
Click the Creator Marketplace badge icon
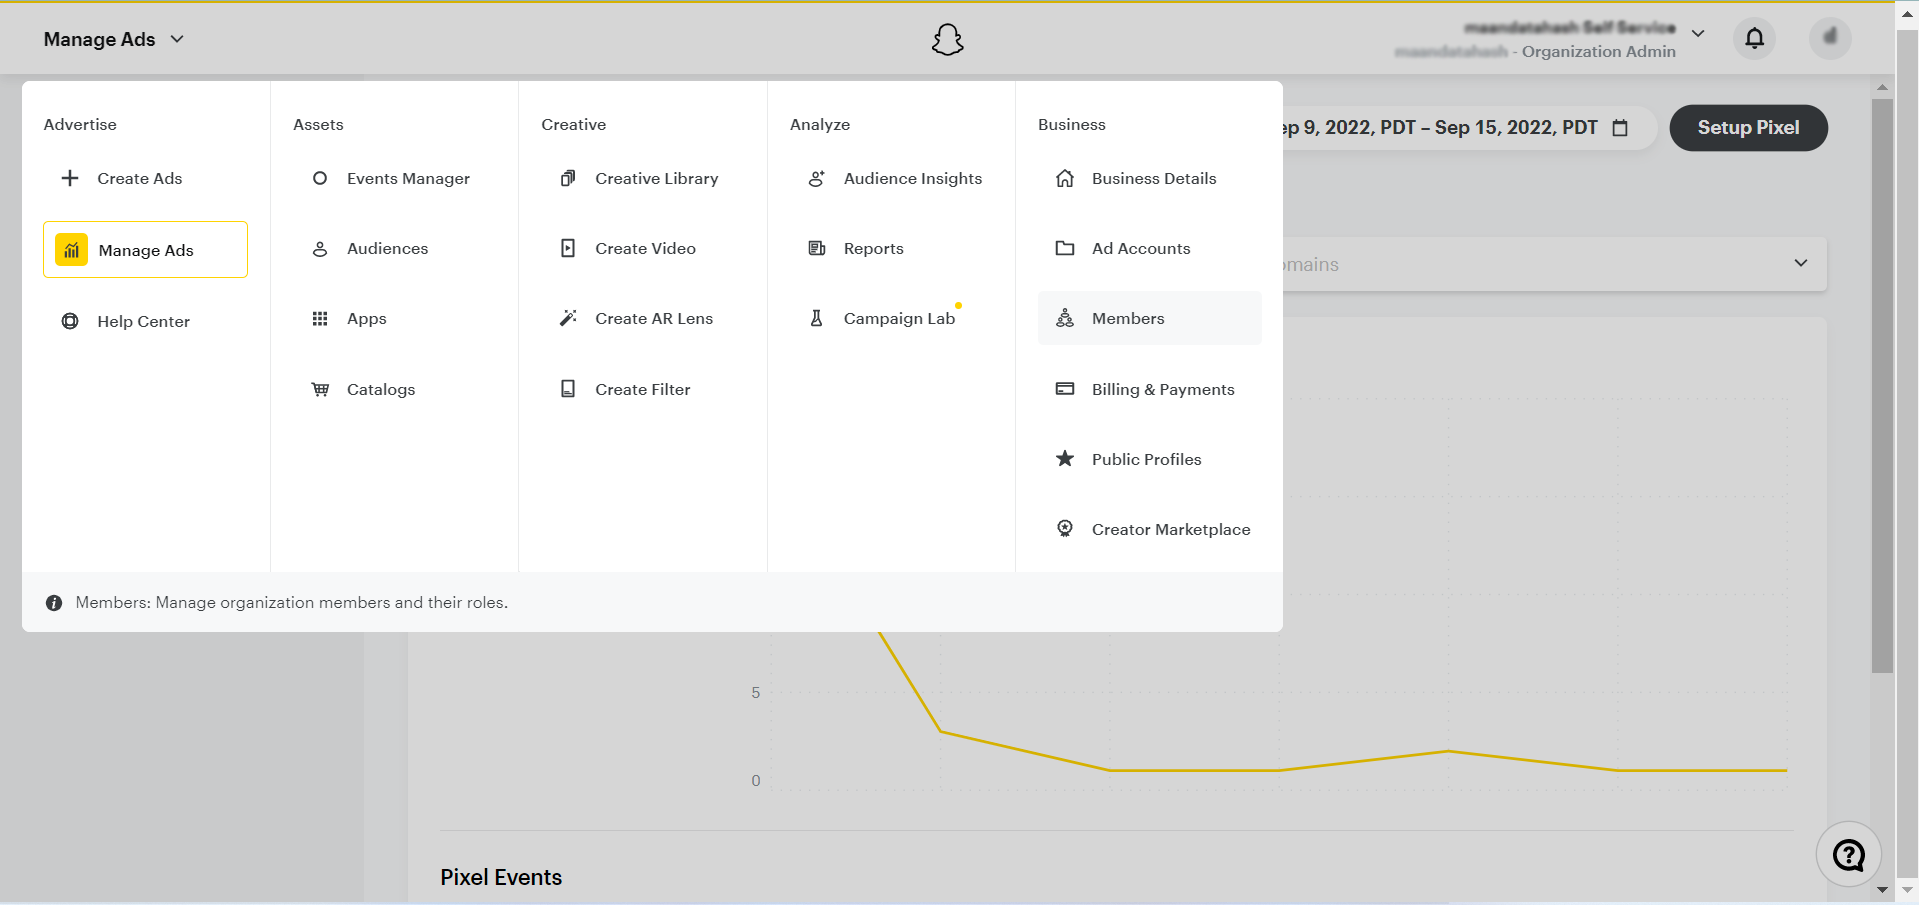pos(1065,529)
